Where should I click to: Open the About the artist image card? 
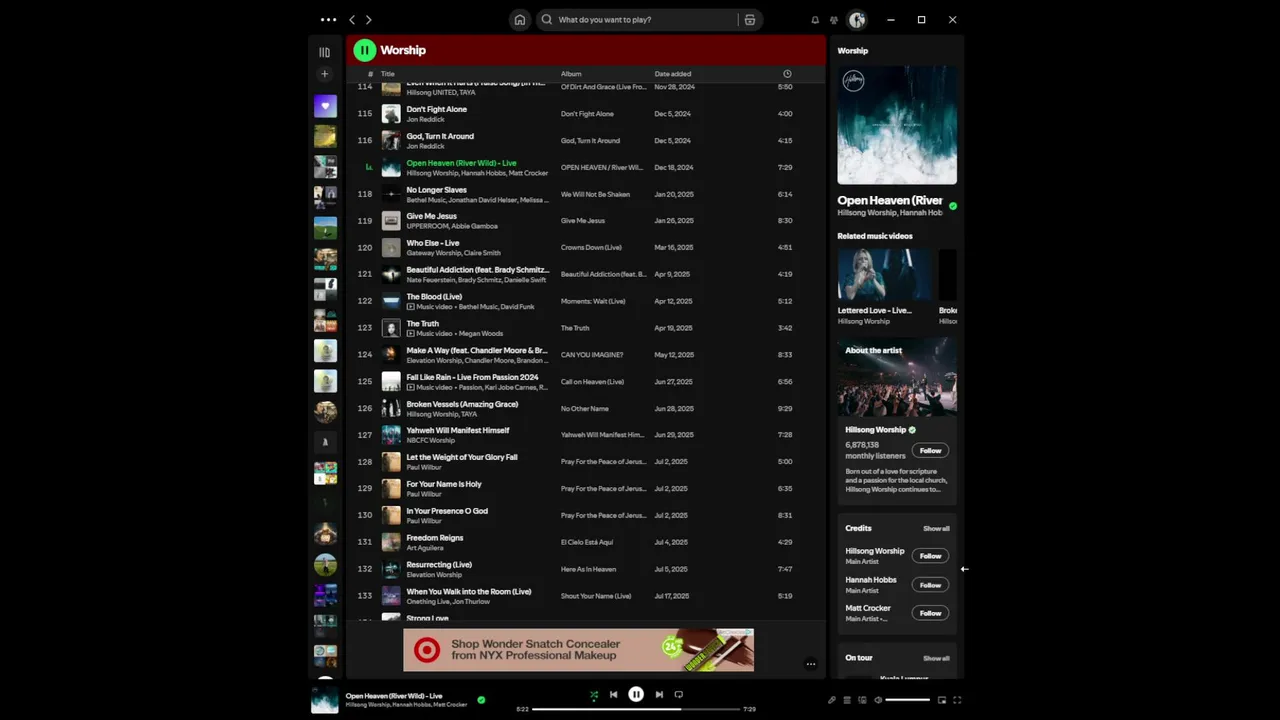tap(897, 377)
